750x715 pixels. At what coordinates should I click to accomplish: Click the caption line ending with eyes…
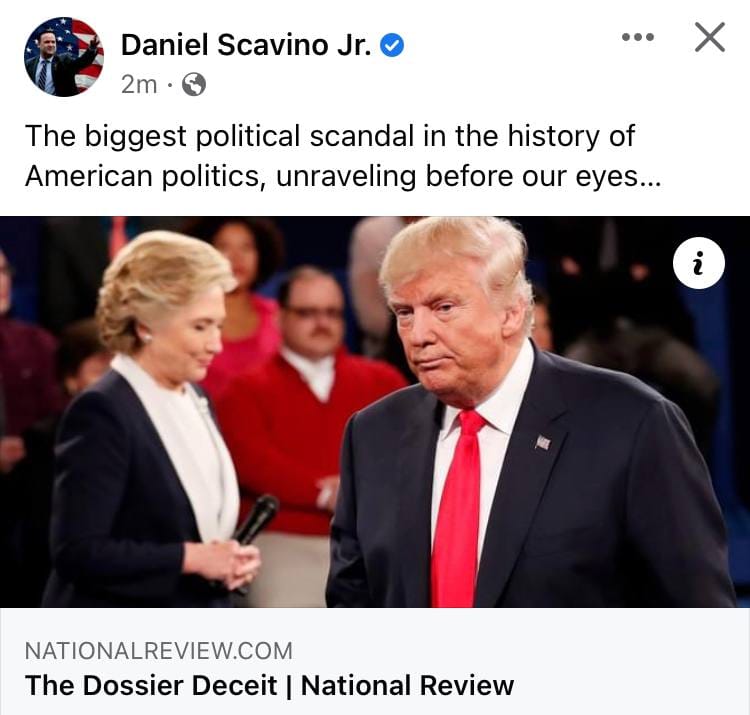[x=343, y=176]
